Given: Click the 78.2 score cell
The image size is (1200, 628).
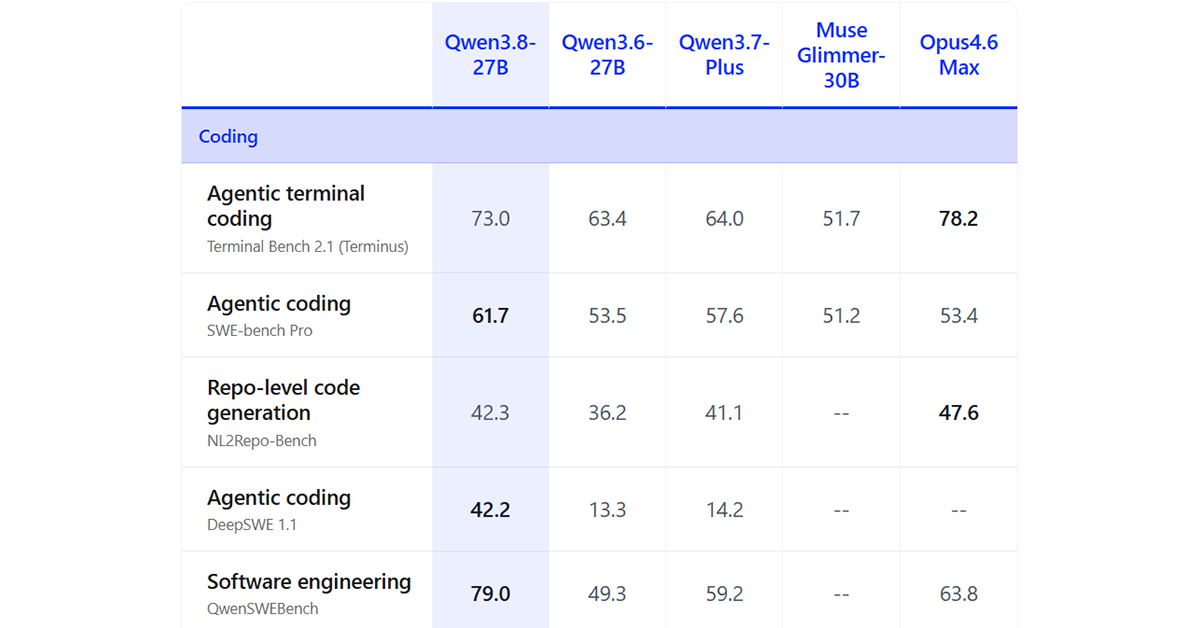Looking at the screenshot, I should pos(959,218).
